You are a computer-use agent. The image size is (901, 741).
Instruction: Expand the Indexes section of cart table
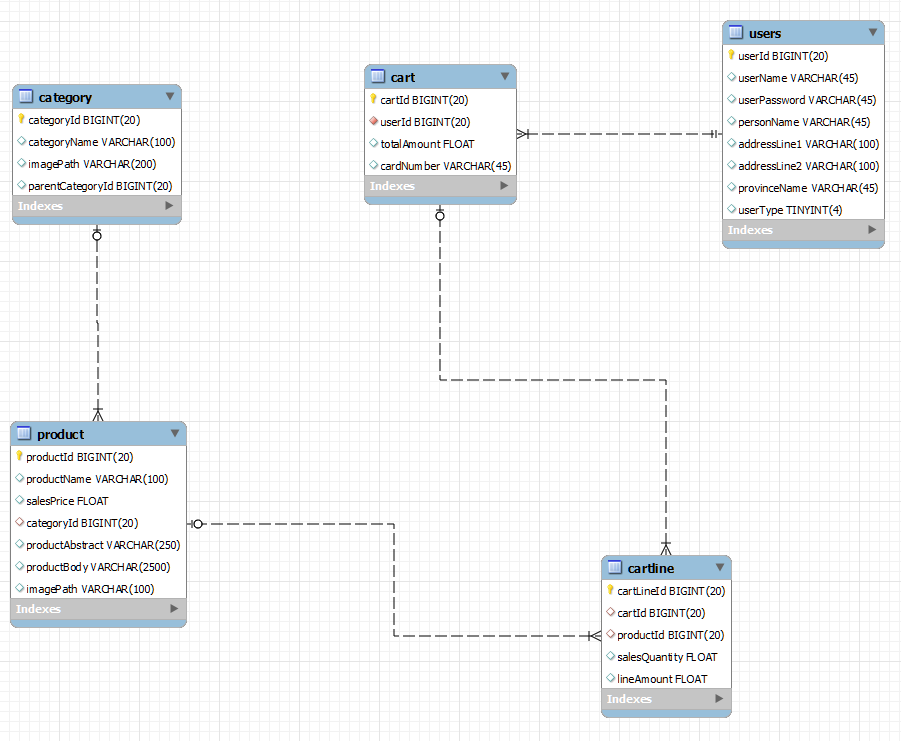click(x=504, y=186)
